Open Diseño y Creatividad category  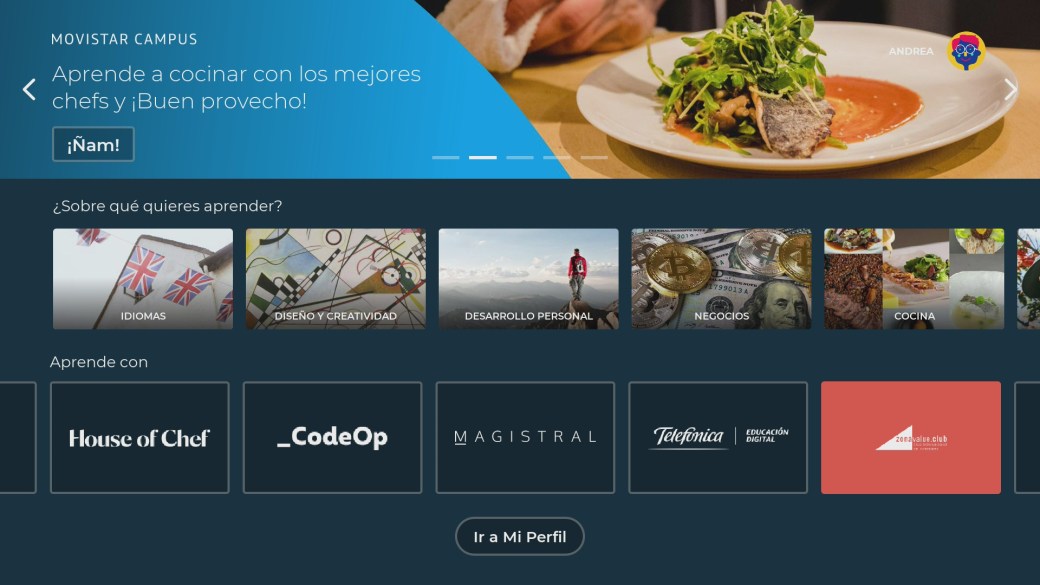pos(336,279)
